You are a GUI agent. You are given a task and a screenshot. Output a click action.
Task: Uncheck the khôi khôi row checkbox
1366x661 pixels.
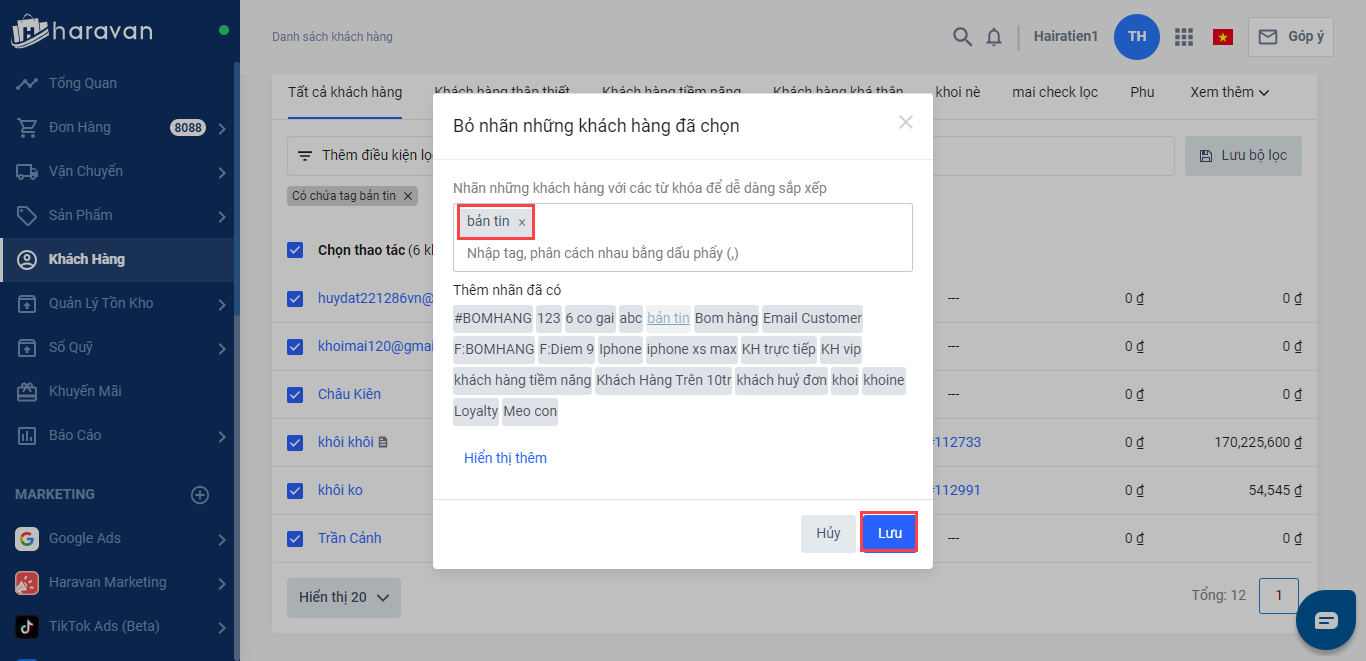tap(295, 442)
